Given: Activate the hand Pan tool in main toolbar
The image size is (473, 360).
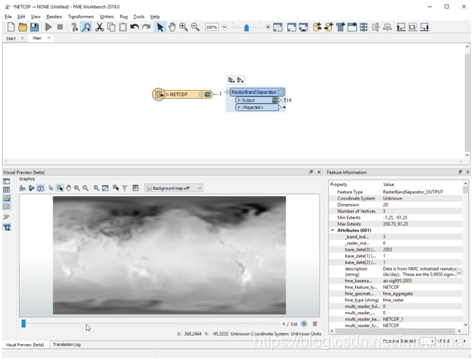Looking at the screenshot, I should coord(172,27).
